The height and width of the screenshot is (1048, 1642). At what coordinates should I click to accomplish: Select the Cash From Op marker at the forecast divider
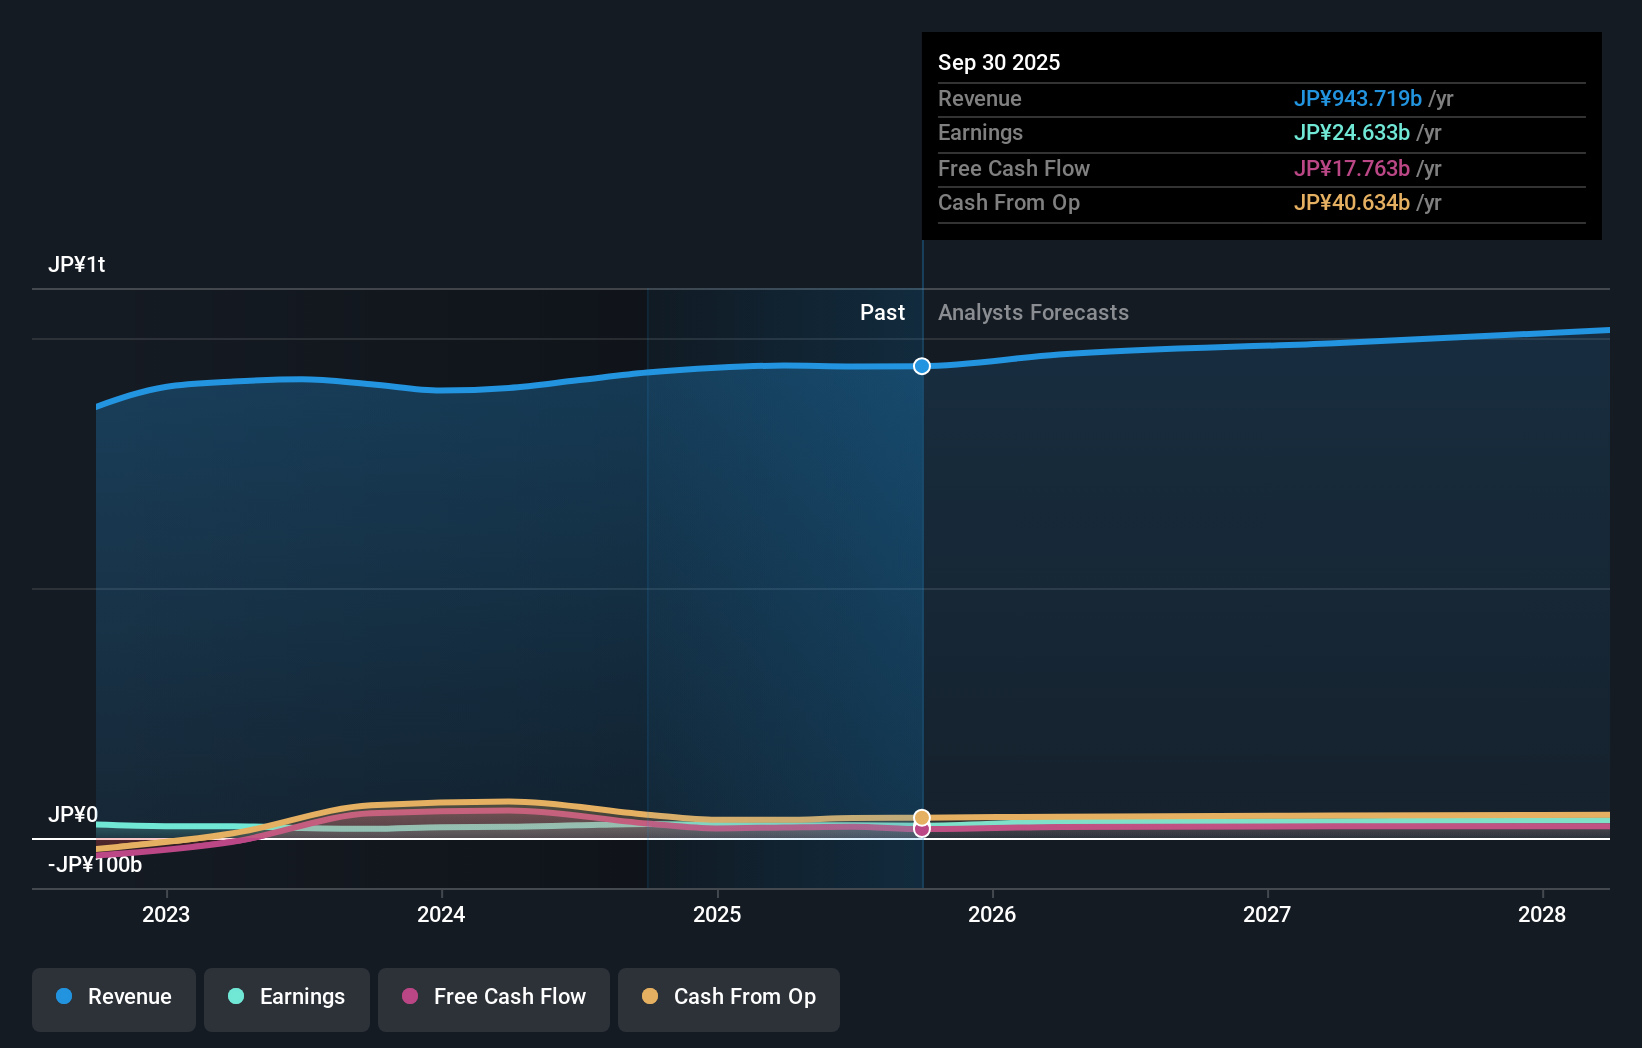[x=921, y=816]
